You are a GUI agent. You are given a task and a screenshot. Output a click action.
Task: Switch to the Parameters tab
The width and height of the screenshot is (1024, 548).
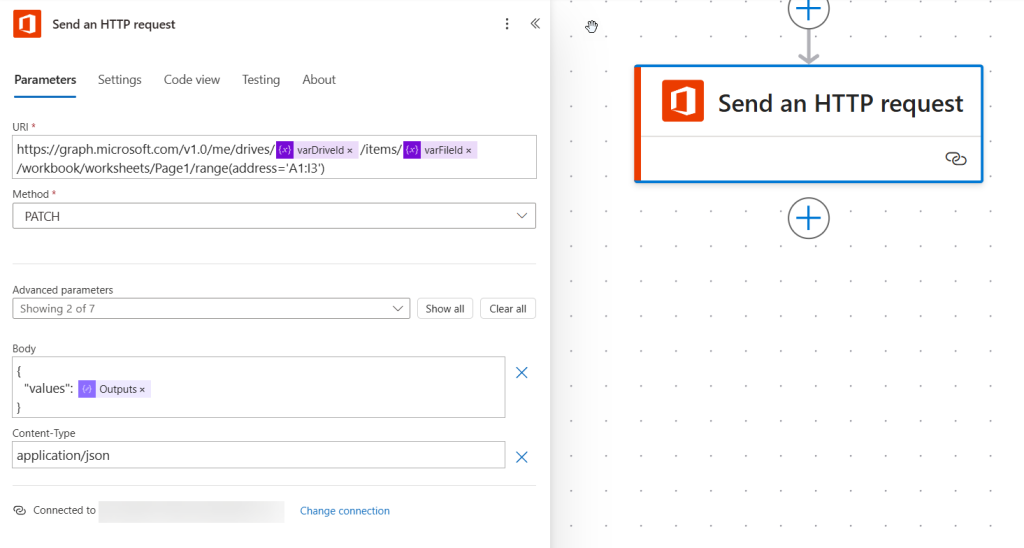(45, 80)
